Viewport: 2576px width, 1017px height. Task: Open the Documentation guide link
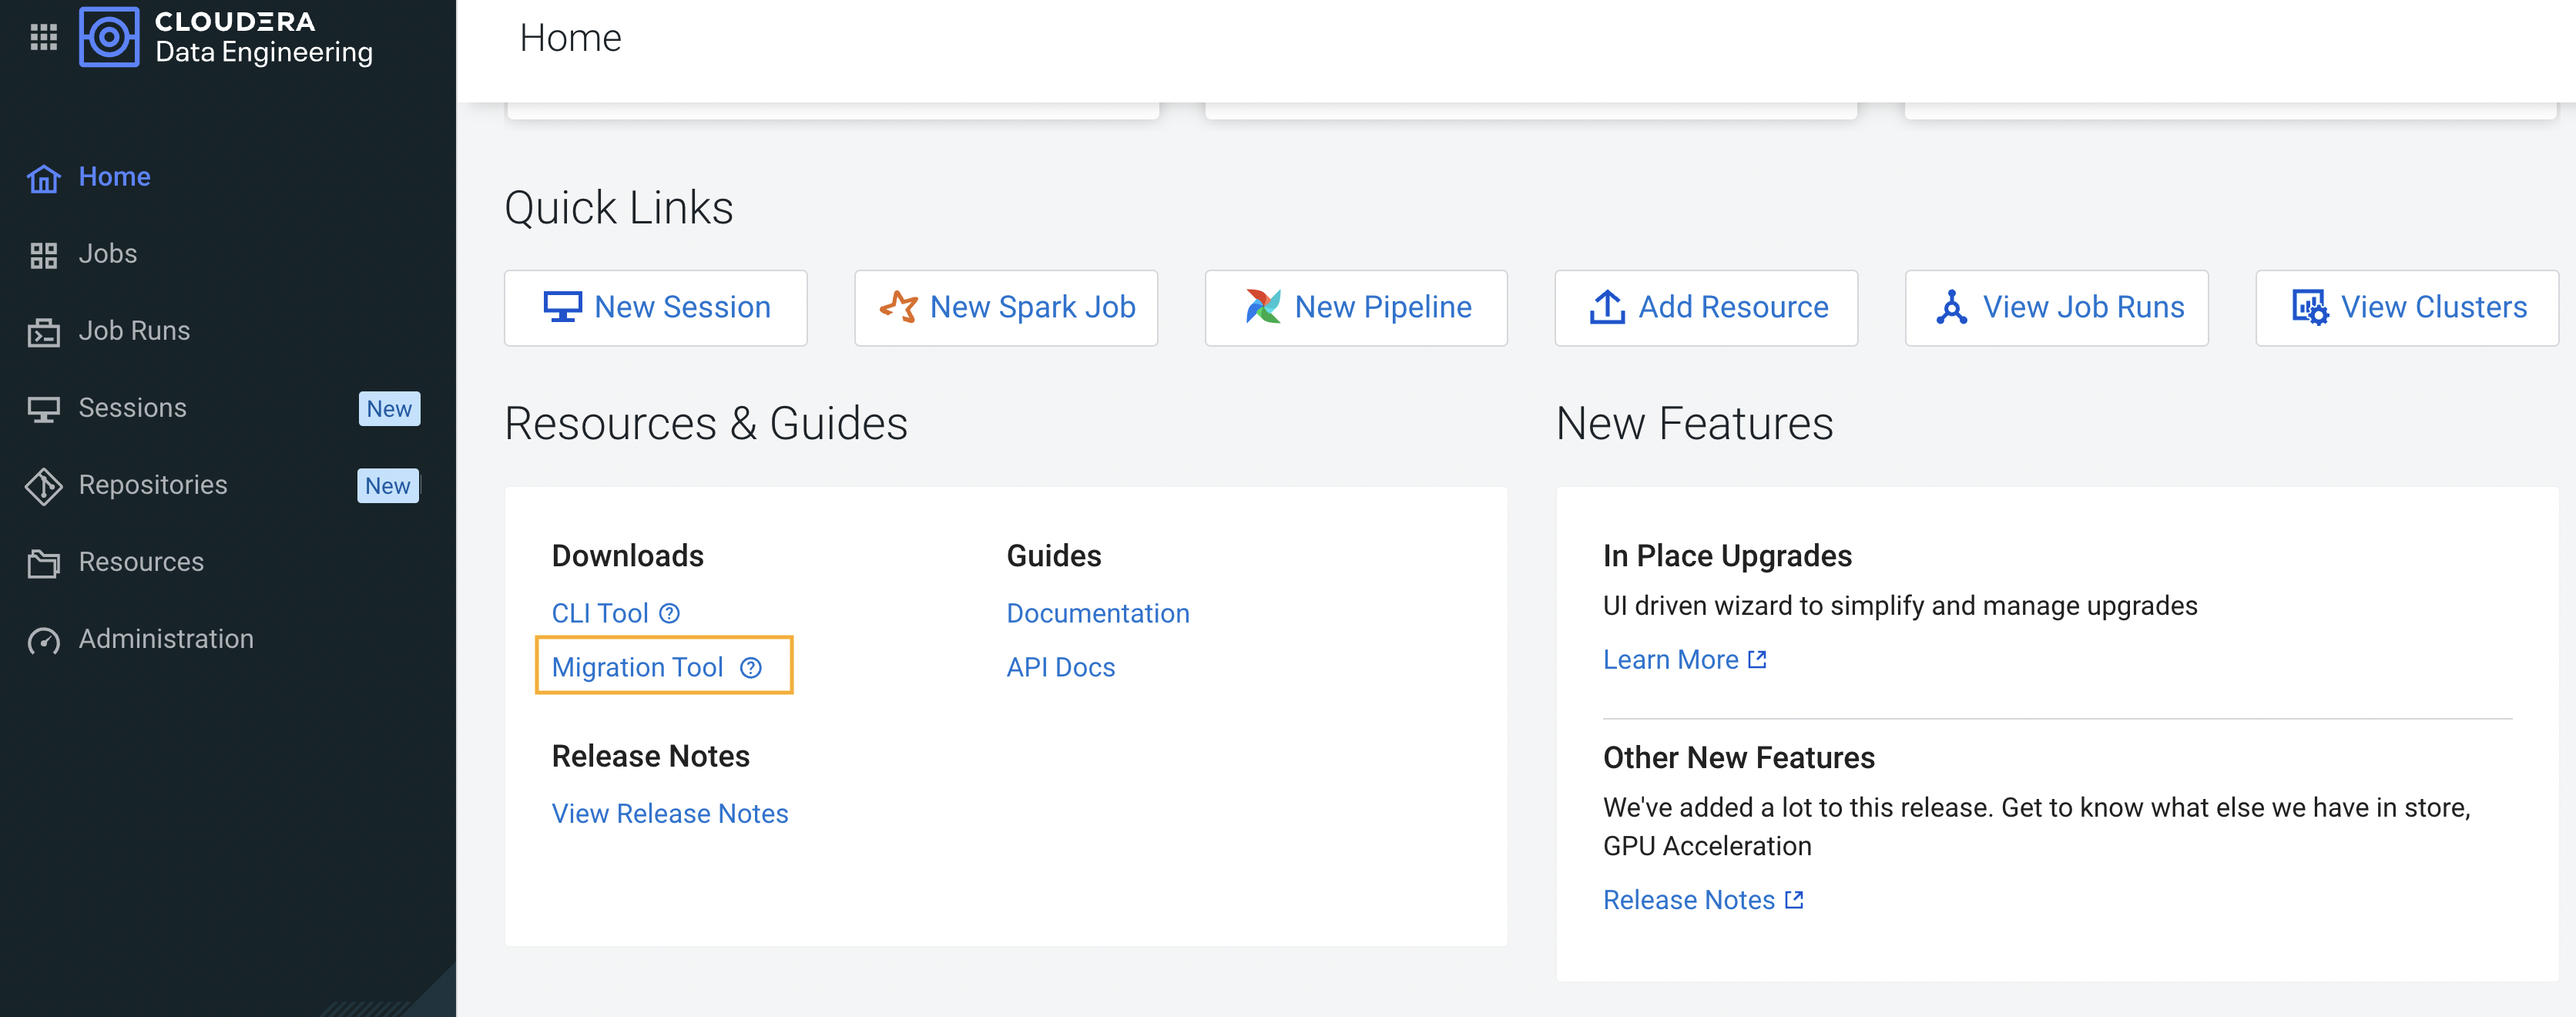[x=1097, y=613]
